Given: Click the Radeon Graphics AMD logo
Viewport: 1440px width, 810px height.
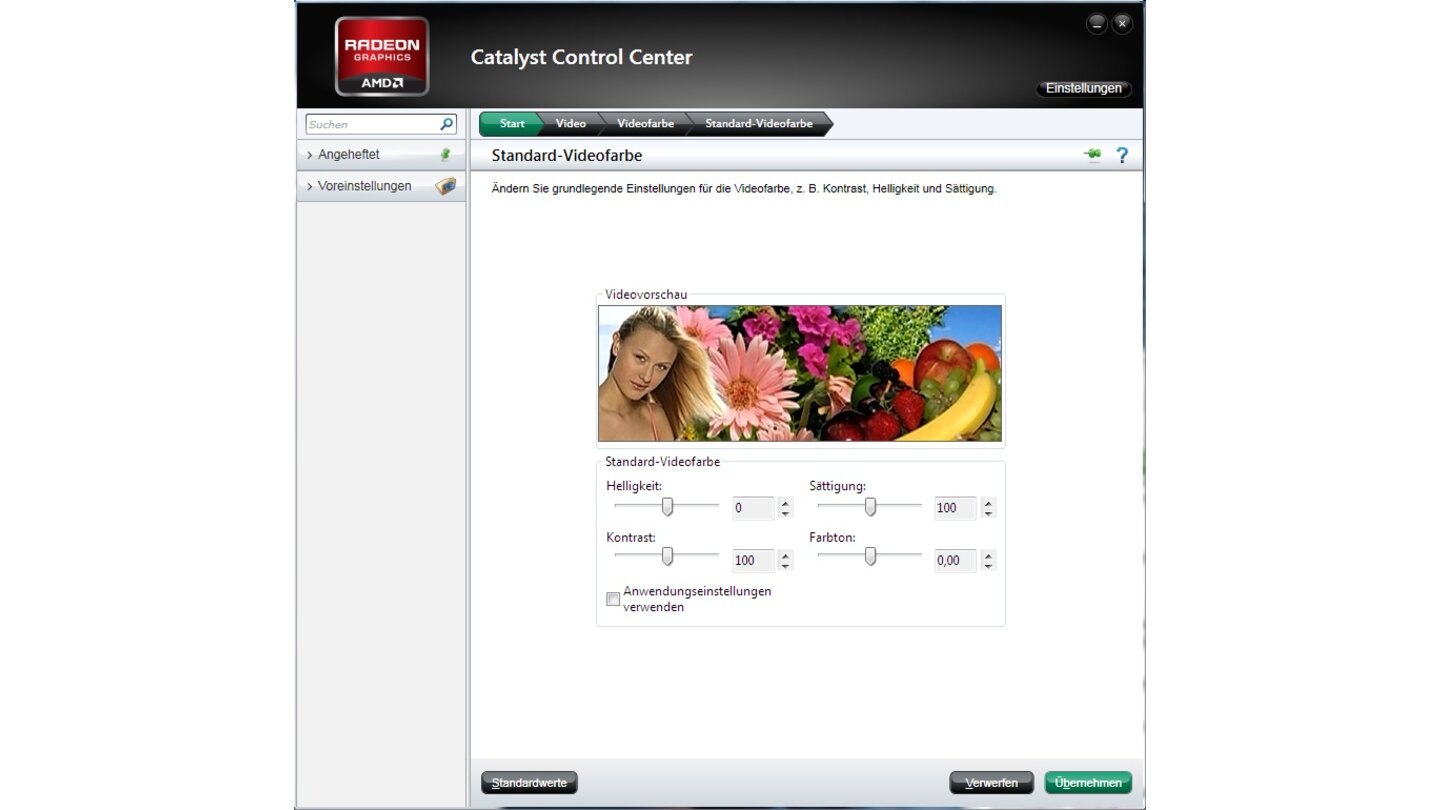Looking at the screenshot, I should click(x=382, y=56).
